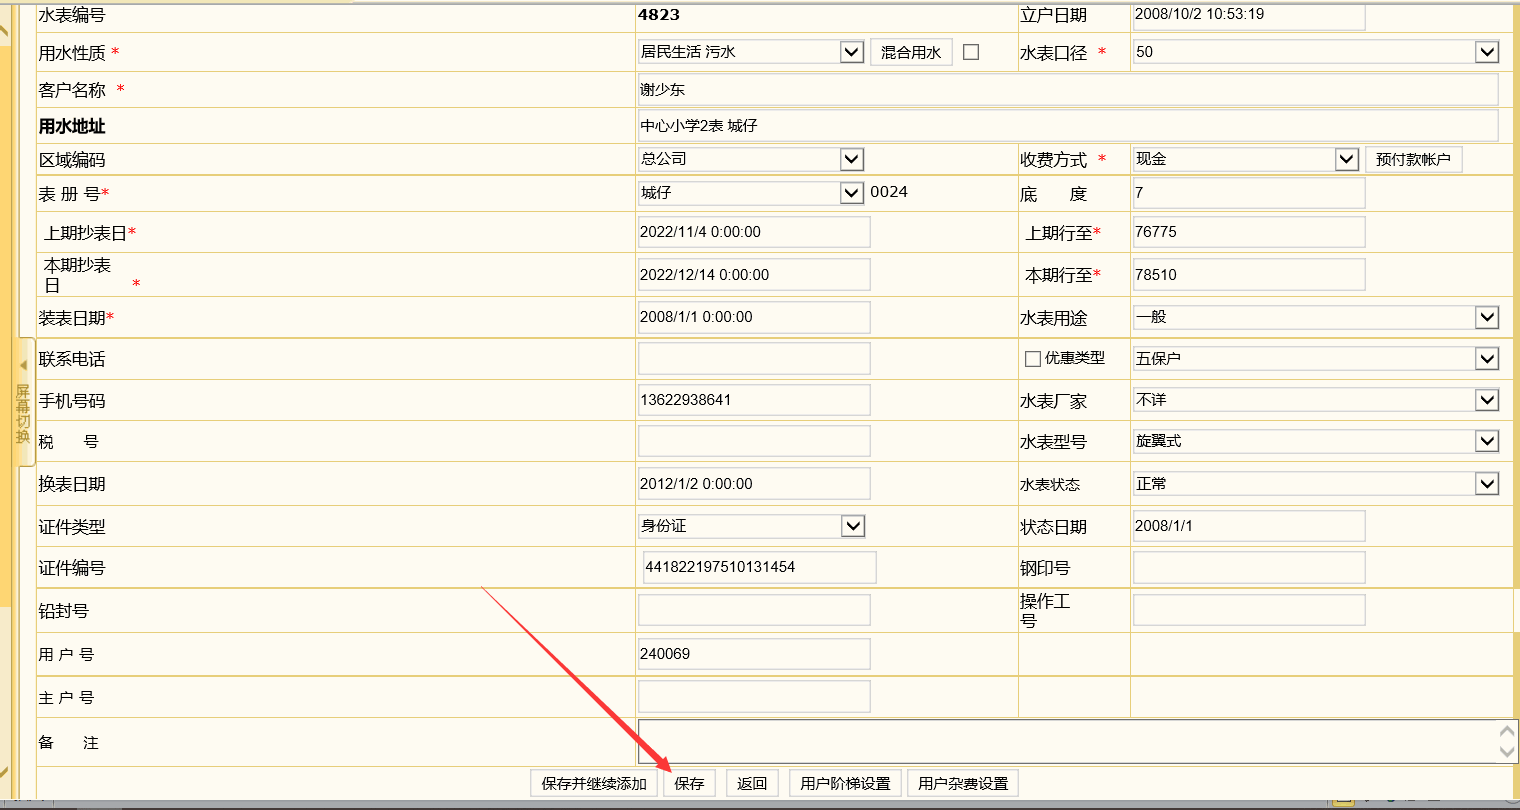Viewport: 1520px width, 810px height.
Task: Toggle the 混合用水 checkbox
Action: pos(971,52)
